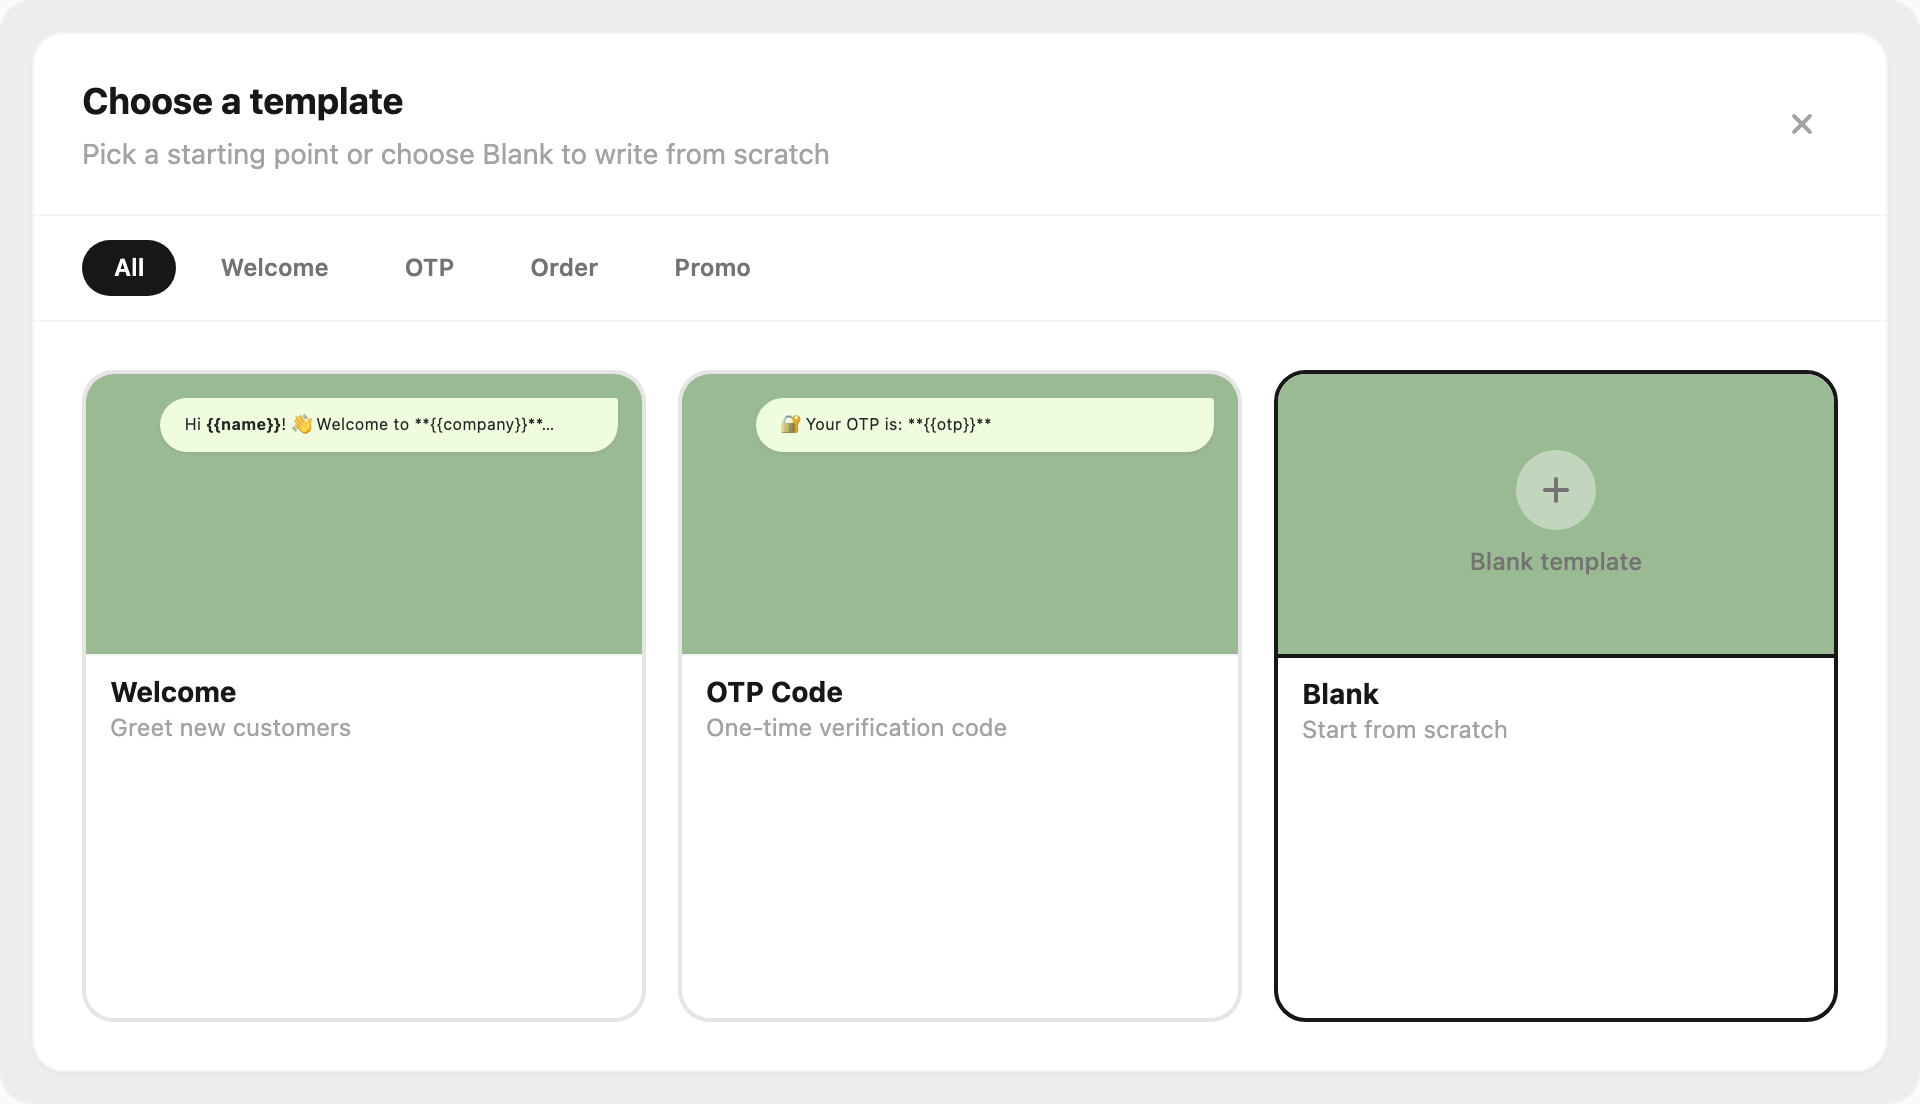This screenshot has width=1920, height=1104.
Task: Click the 'Pick a starting point' subtitle
Action: [x=455, y=155]
